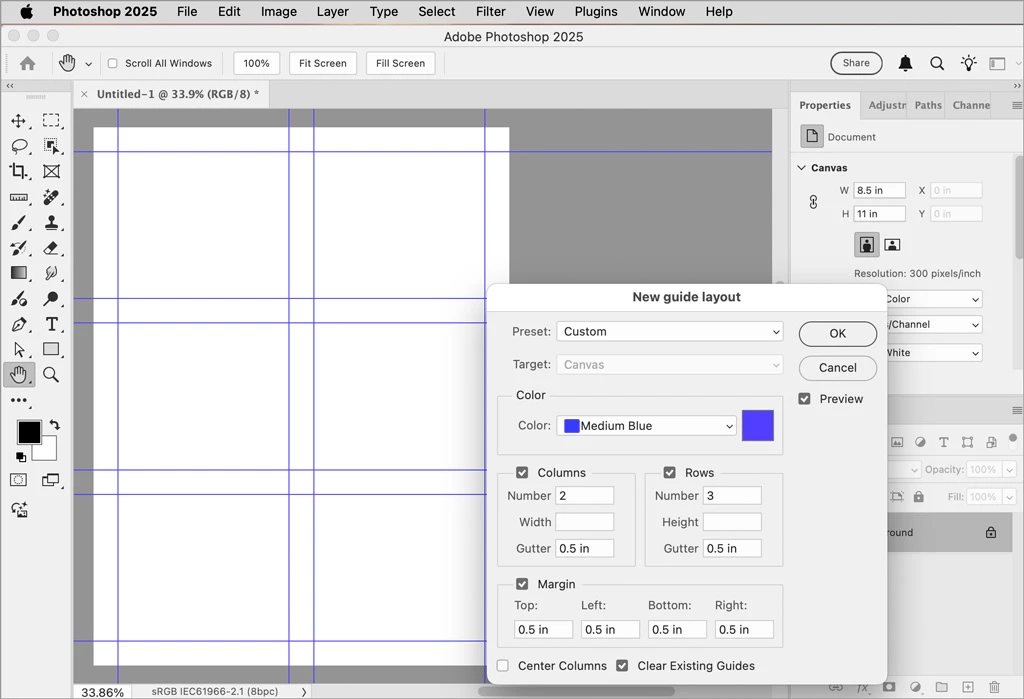Open the Apple menu
The height and width of the screenshot is (699, 1024).
(26, 12)
